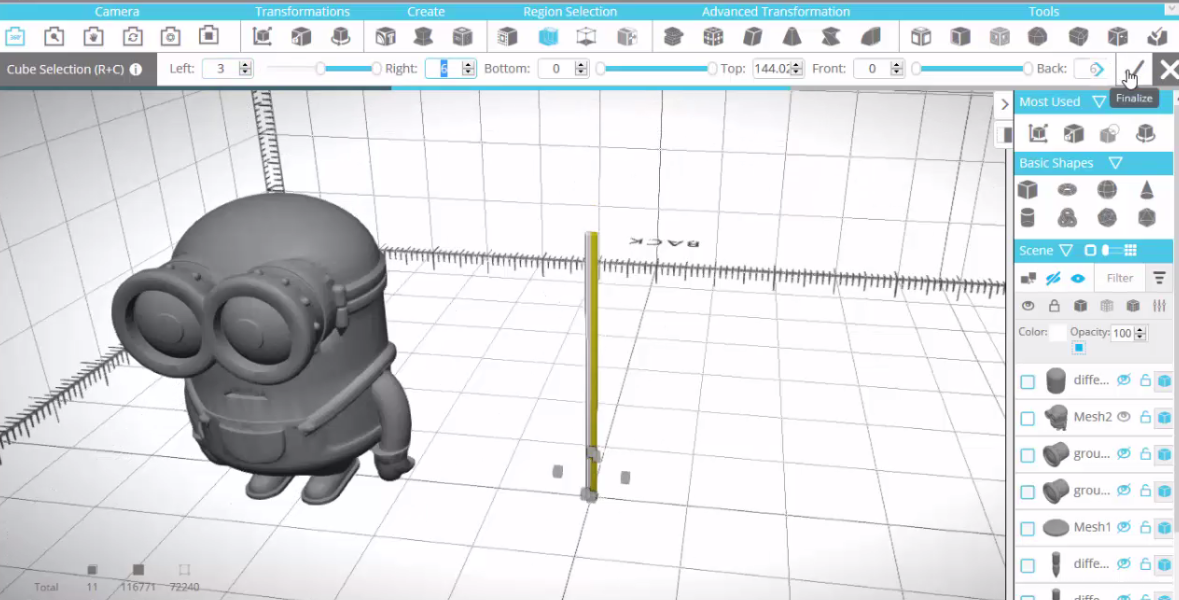
Task: Click the info icon beside Cube Selection
Action: click(136, 69)
